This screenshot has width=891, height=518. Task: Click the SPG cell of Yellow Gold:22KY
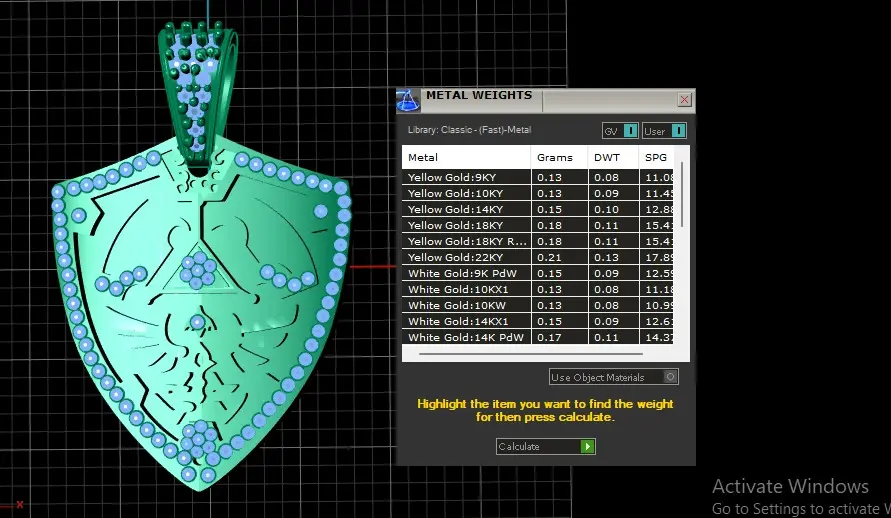[x=656, y=257]
